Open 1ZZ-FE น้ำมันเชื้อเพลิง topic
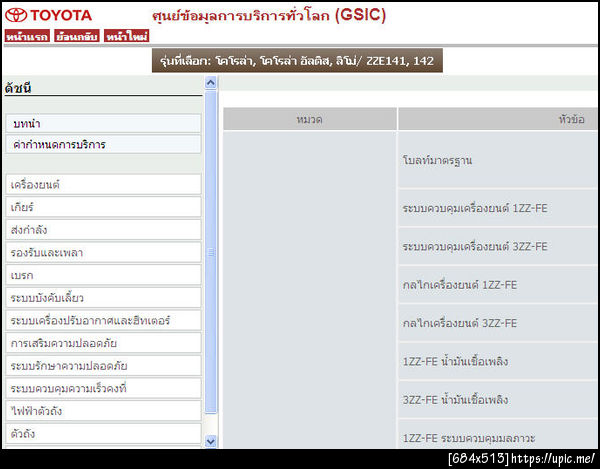The image size is (600, 469). click(498, 361)
